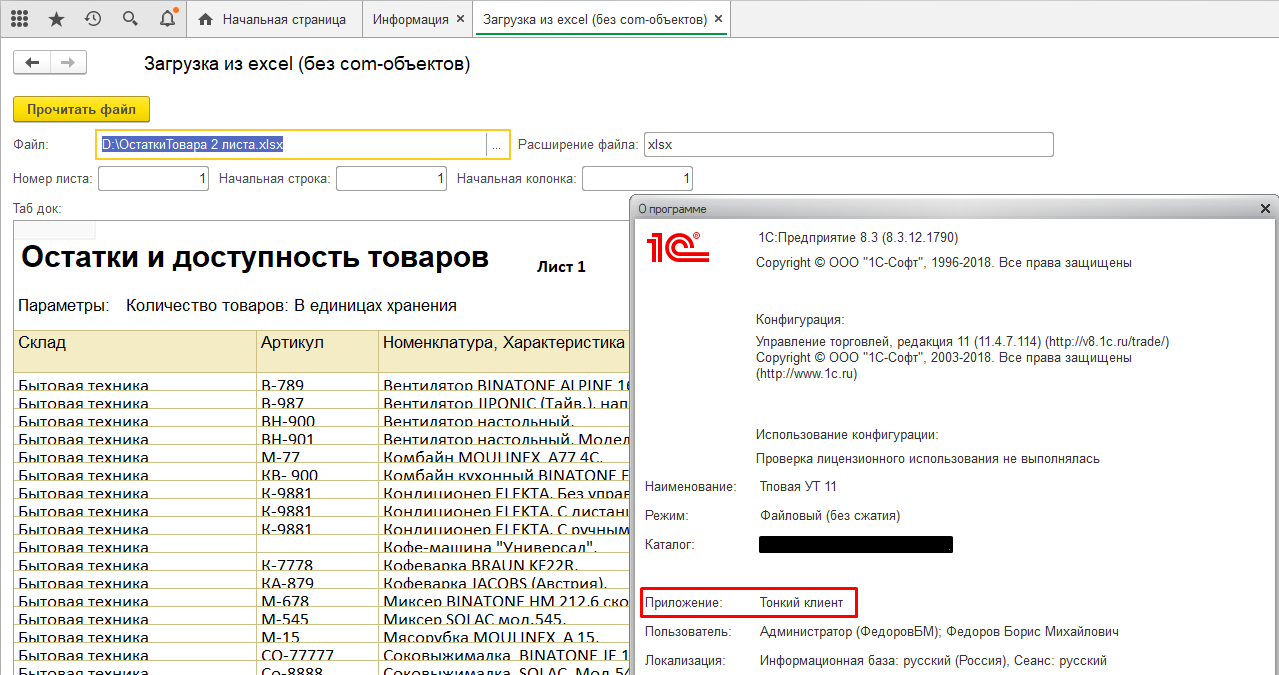Click the 1C logo in О программе
1279x675 pixels.
pyautogui.click(x=677, y=246)
